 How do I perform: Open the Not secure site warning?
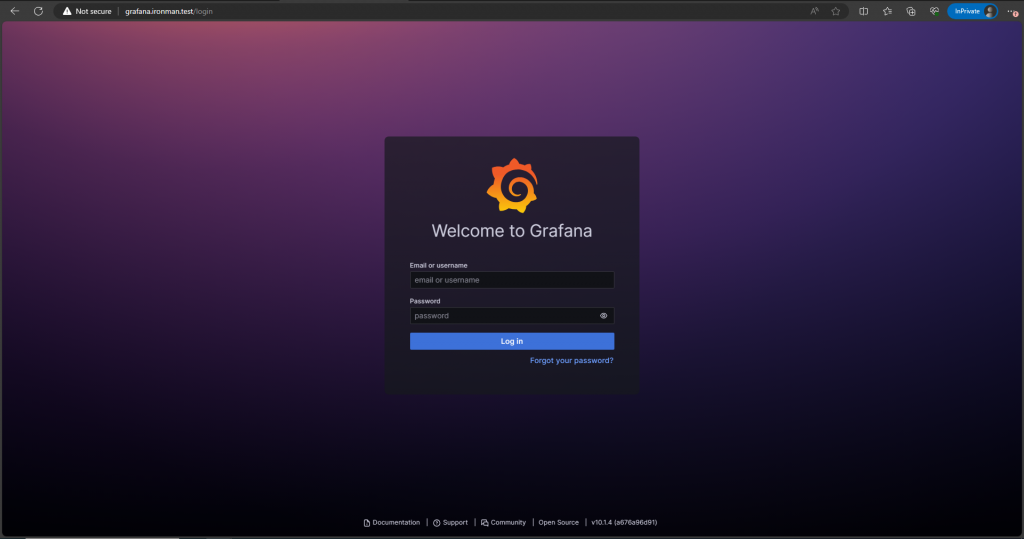(87, 11)
